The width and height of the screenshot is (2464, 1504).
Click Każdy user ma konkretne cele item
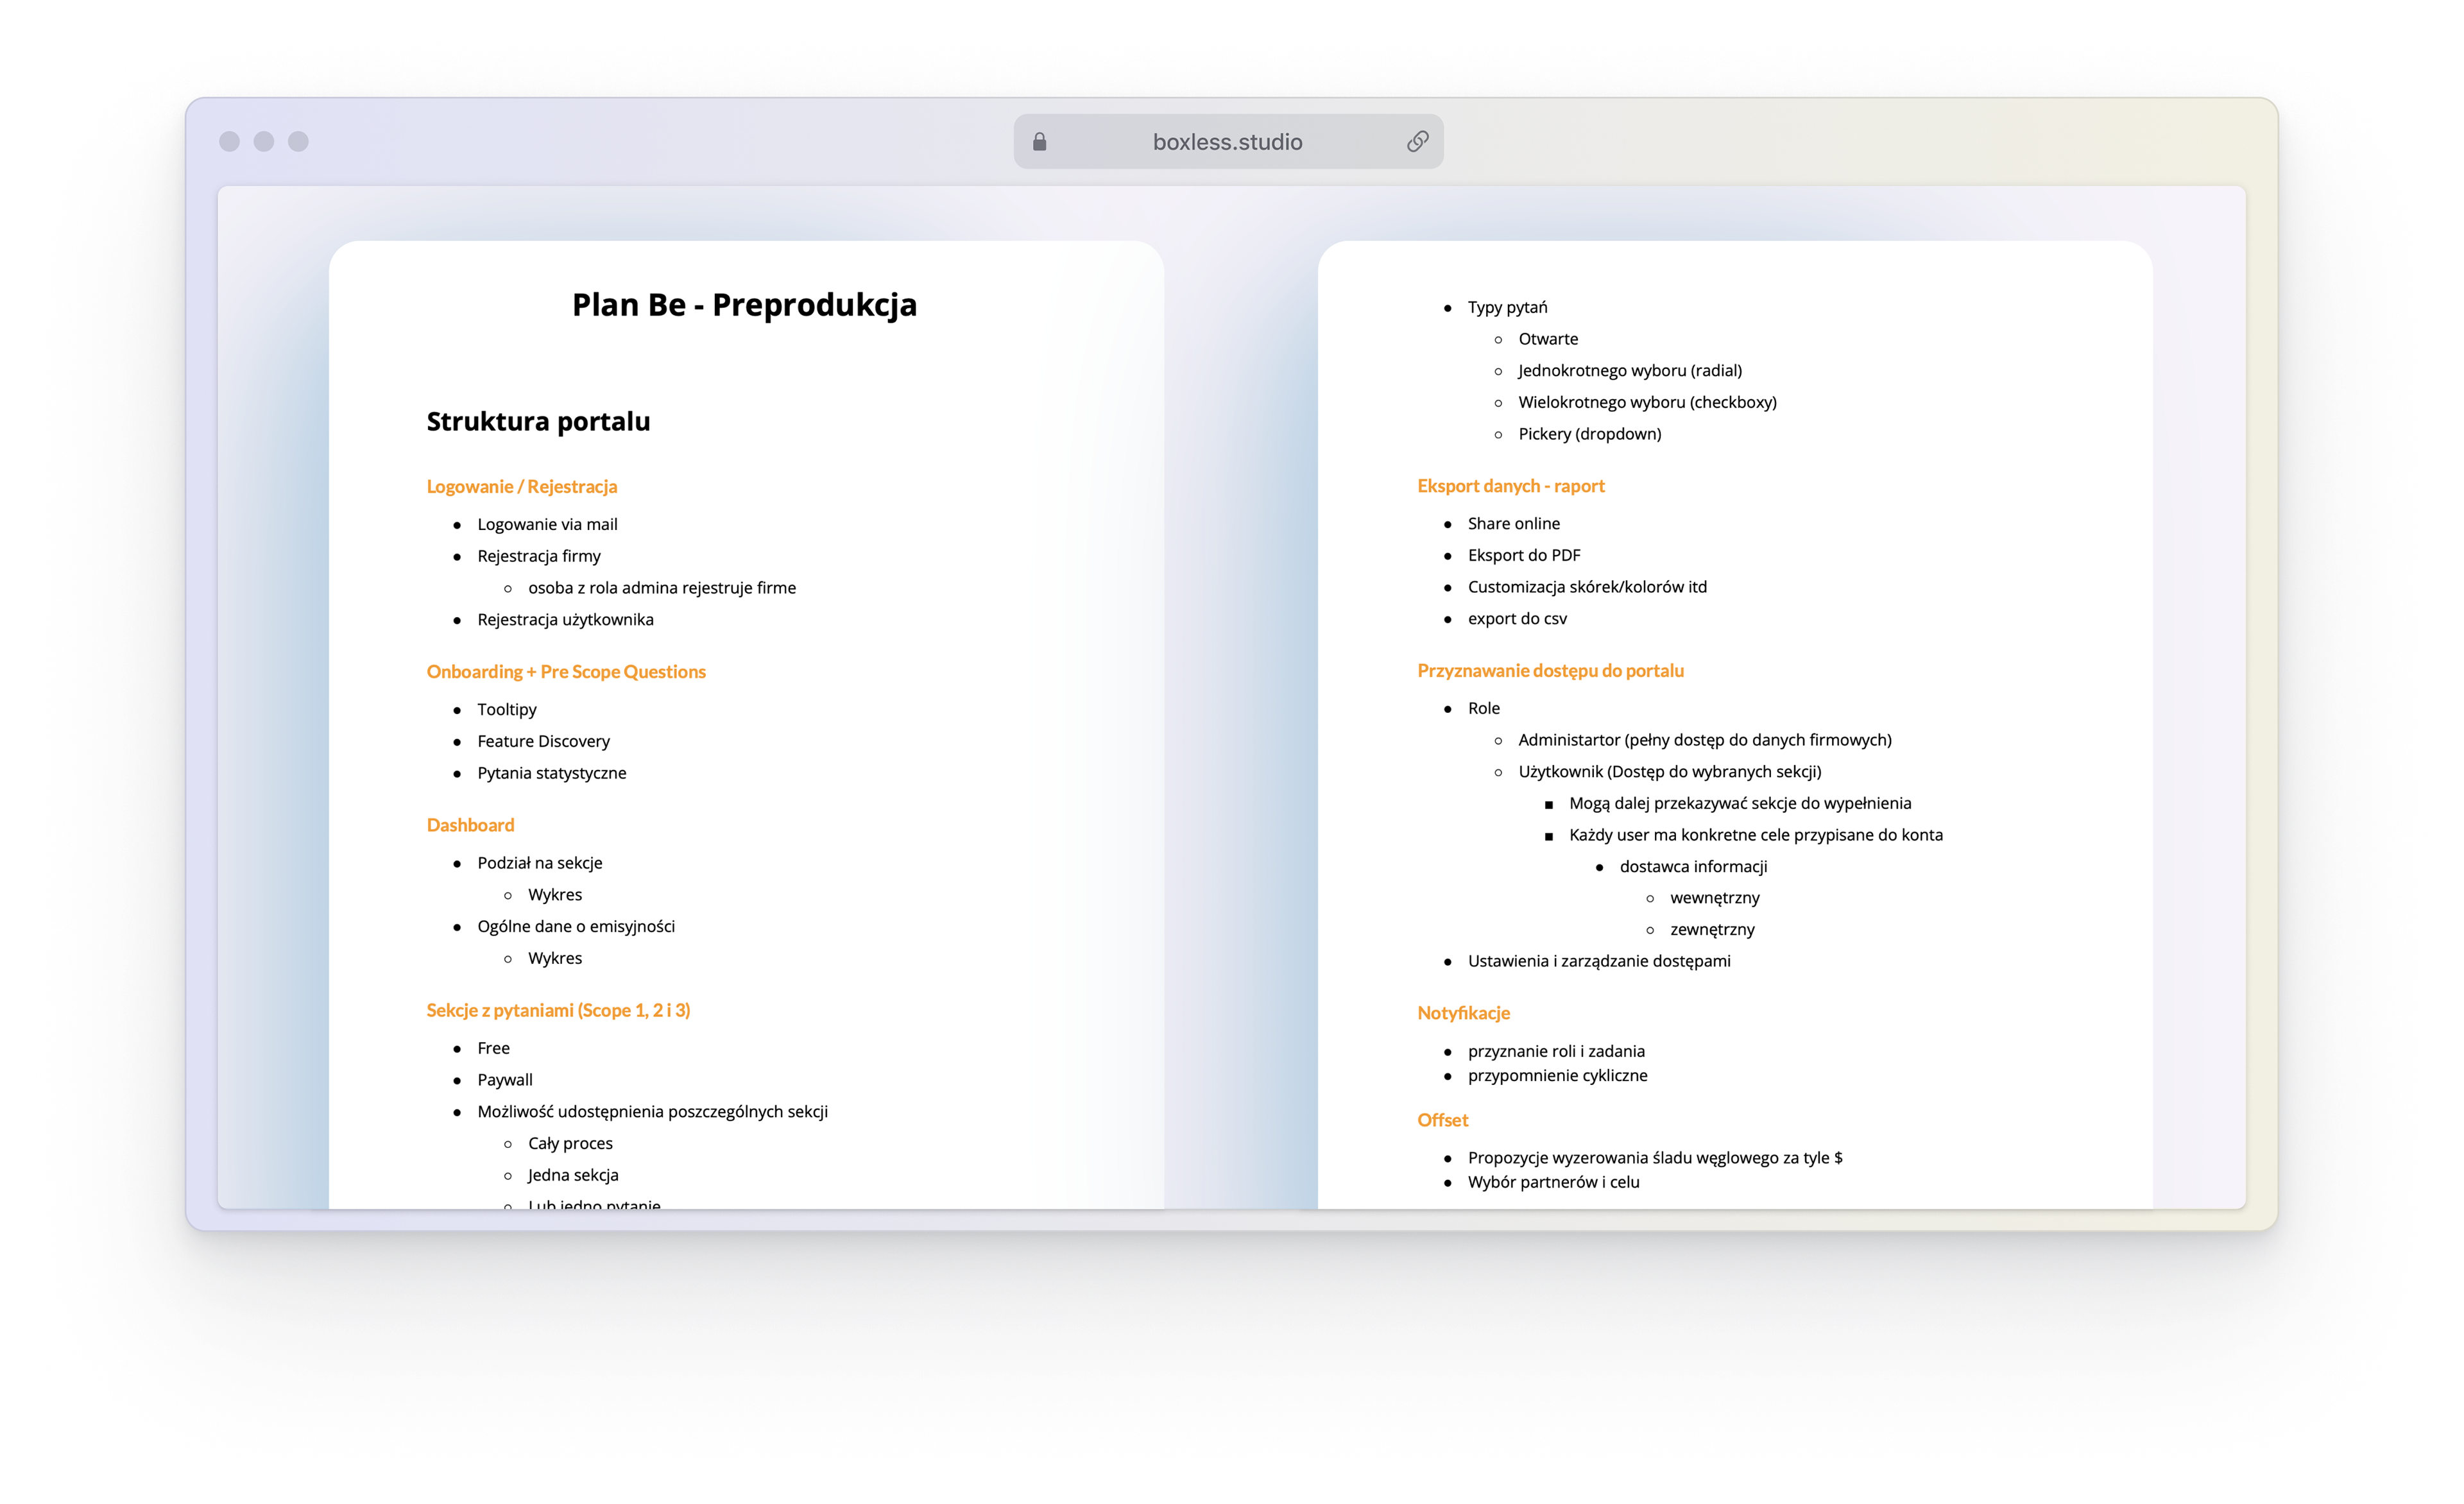1755,835
